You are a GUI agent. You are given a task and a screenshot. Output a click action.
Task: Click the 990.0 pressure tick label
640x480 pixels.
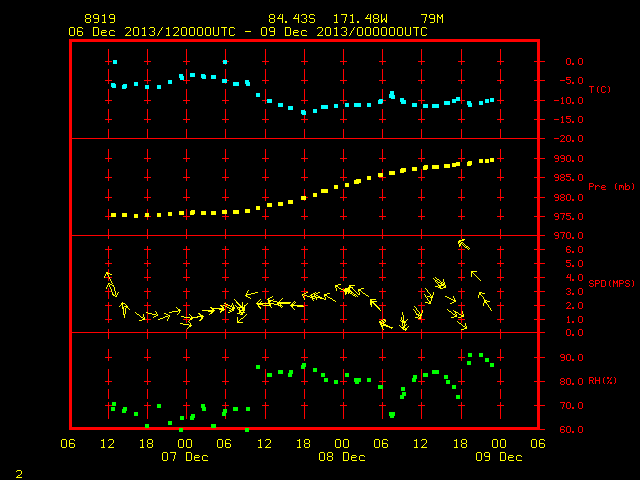point(568,159)
